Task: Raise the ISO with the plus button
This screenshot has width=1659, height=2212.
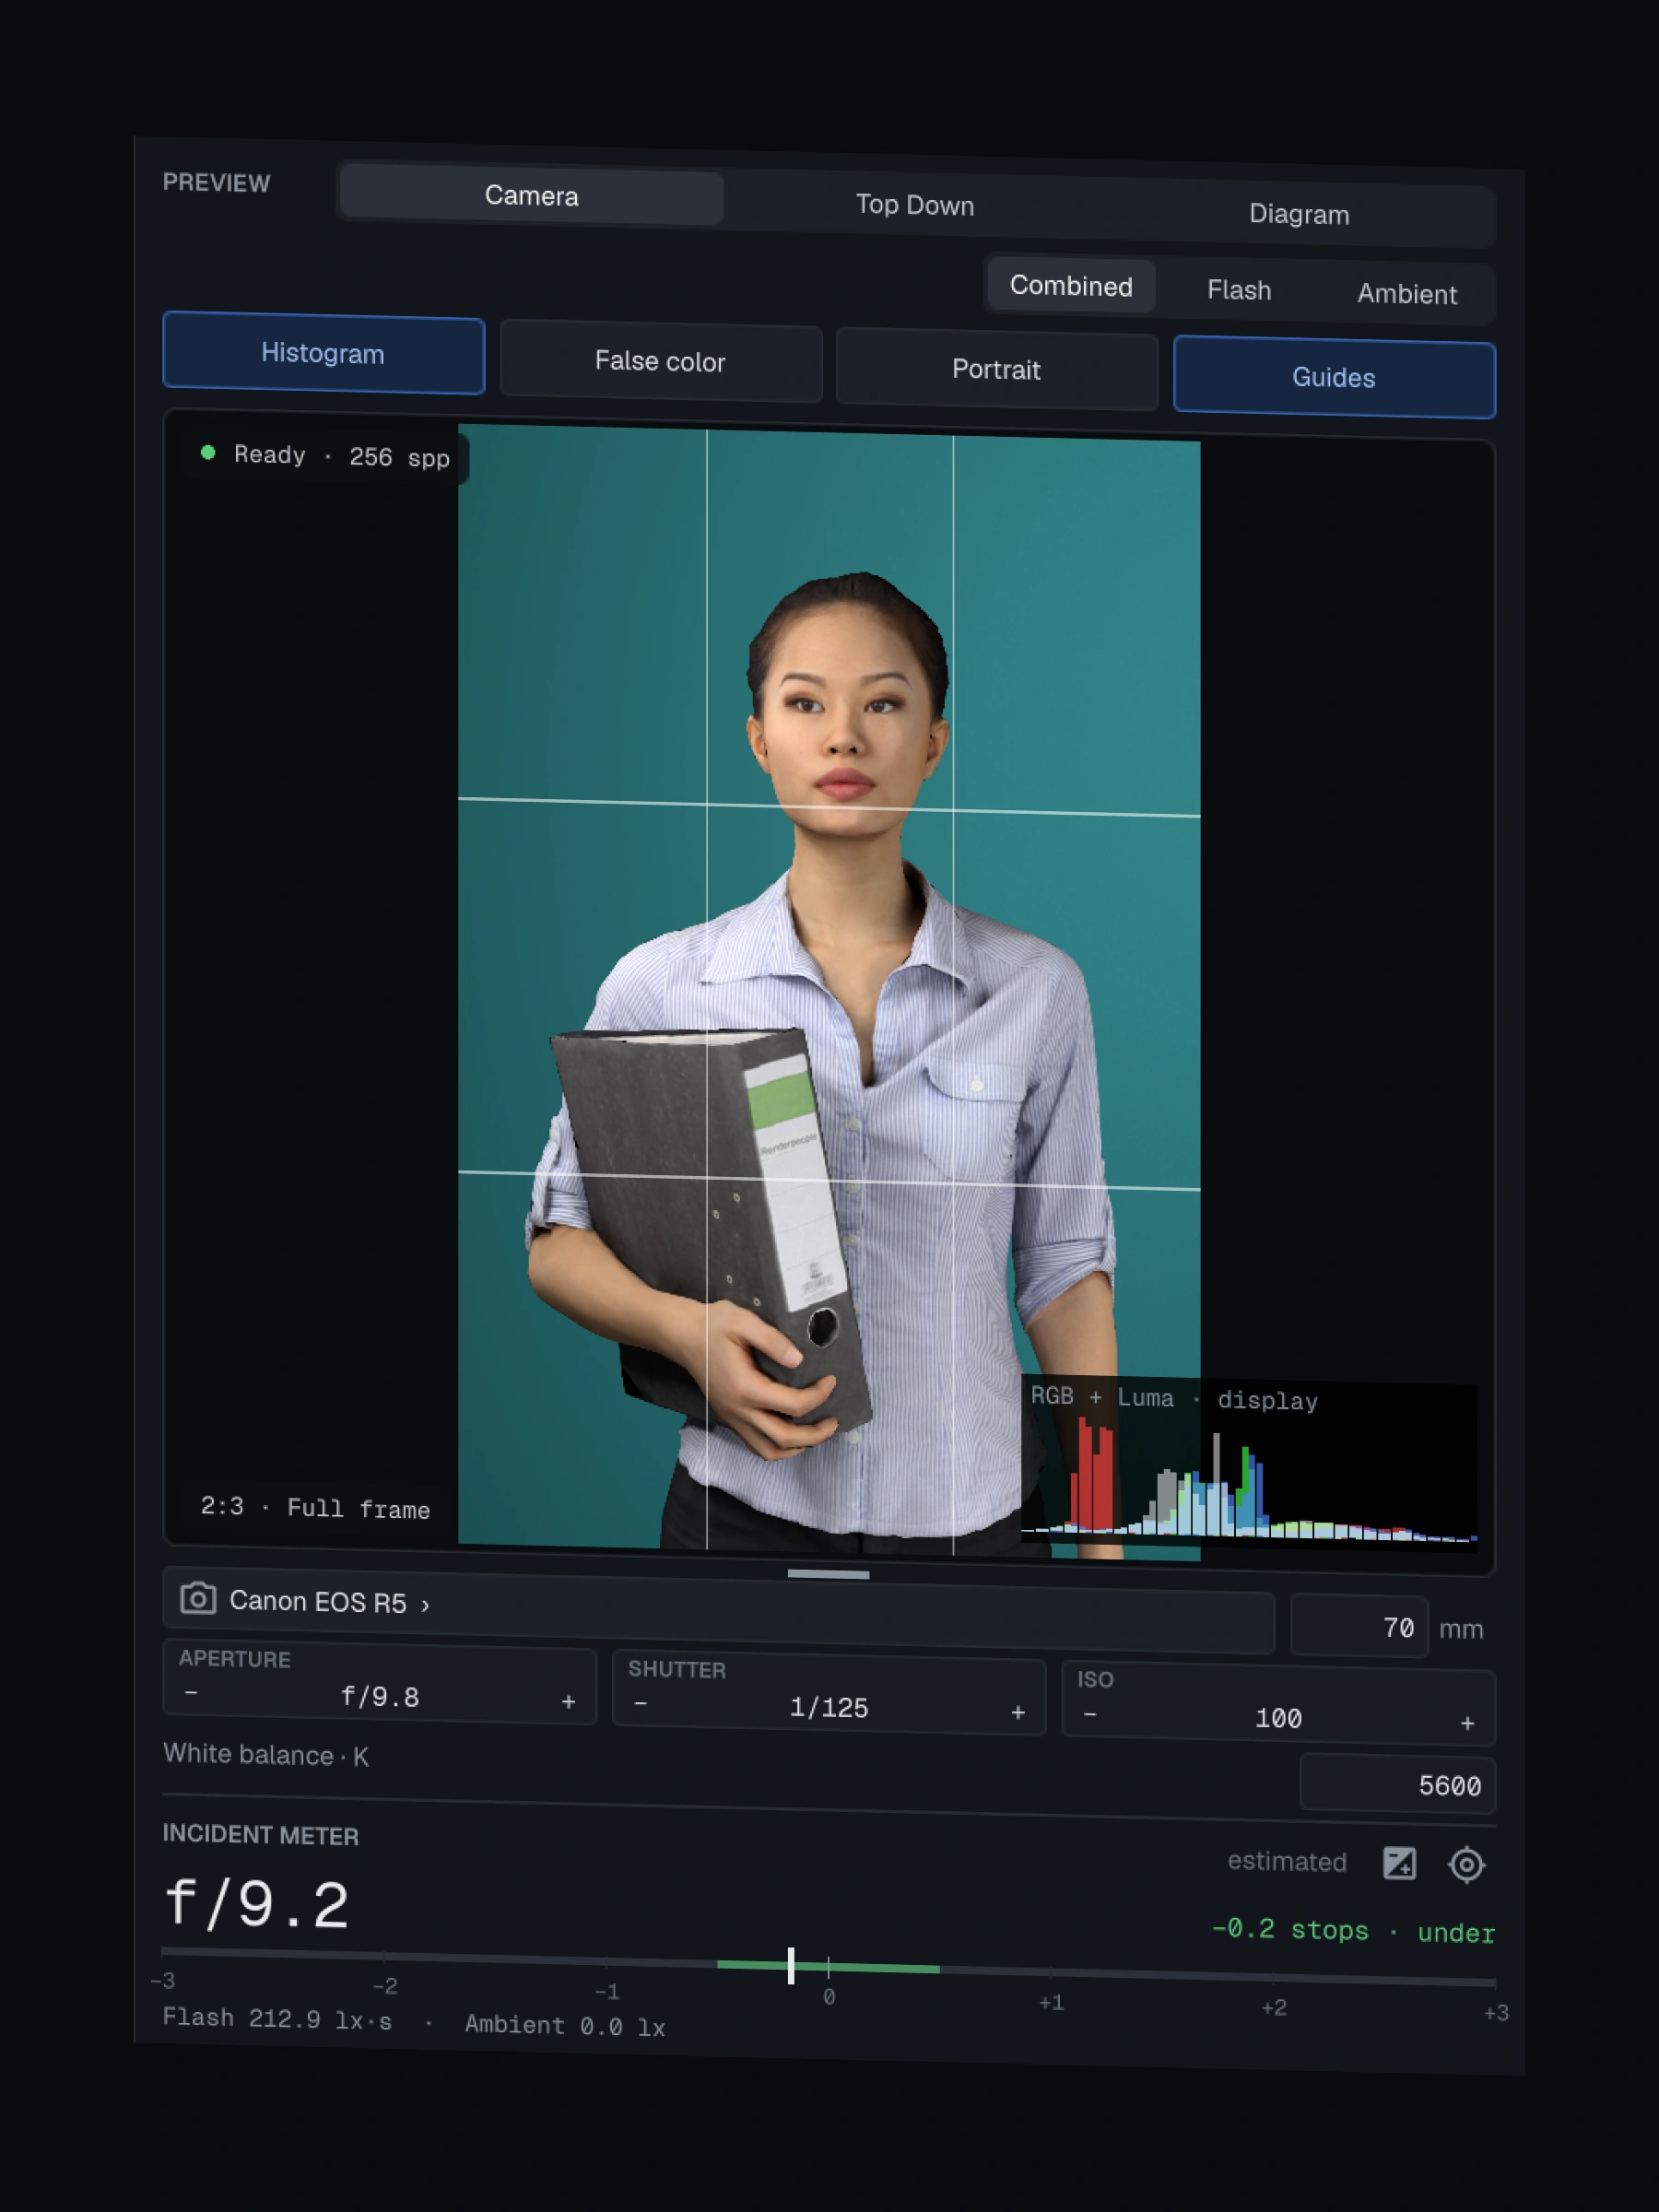Action: (x=1467, y=1723)
